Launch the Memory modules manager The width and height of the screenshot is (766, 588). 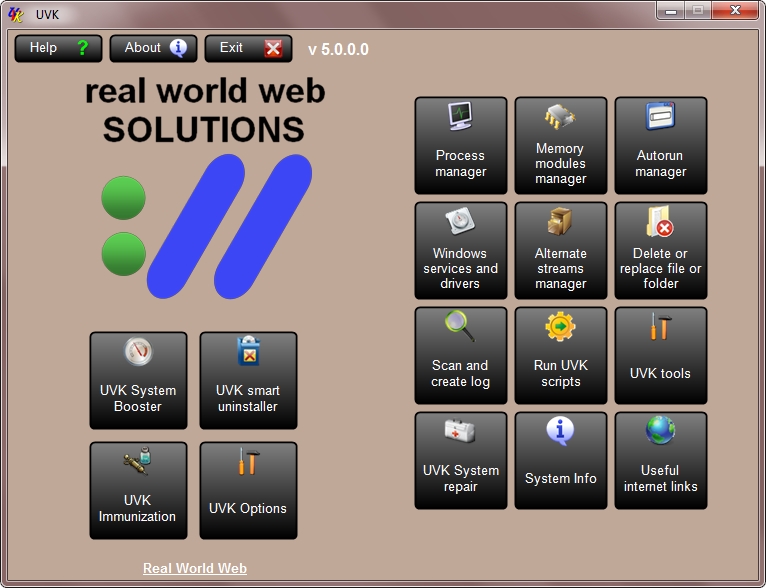point(560,145)
